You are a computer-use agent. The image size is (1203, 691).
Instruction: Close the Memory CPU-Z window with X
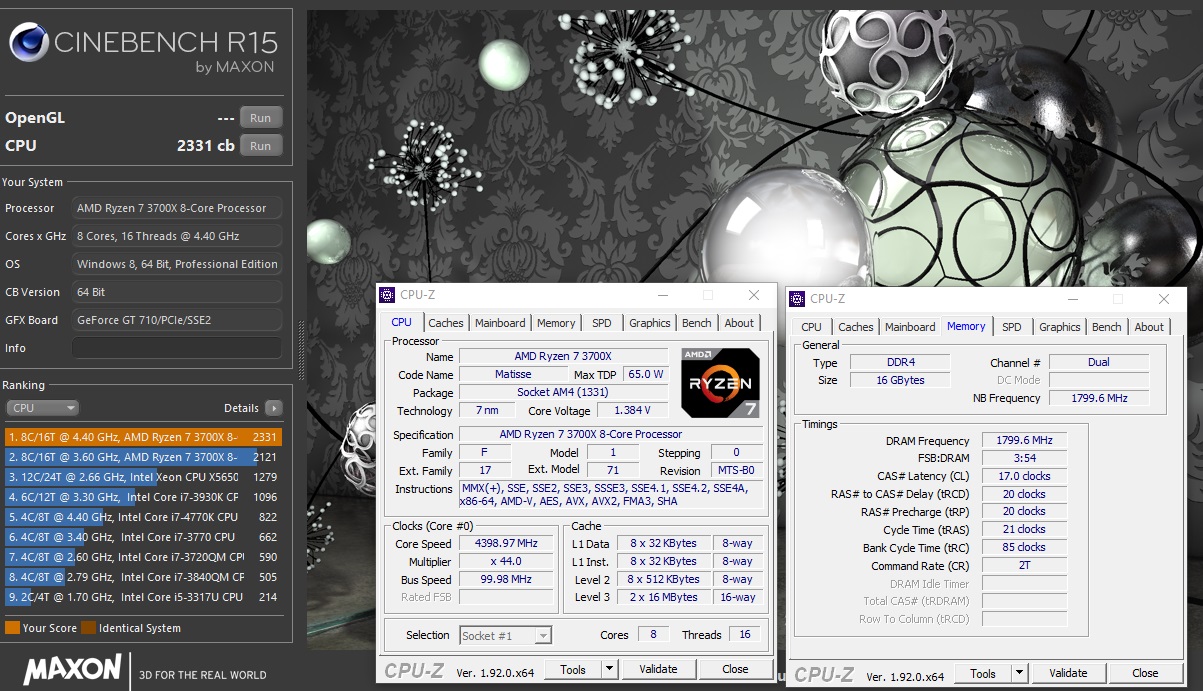point(1163,299)
